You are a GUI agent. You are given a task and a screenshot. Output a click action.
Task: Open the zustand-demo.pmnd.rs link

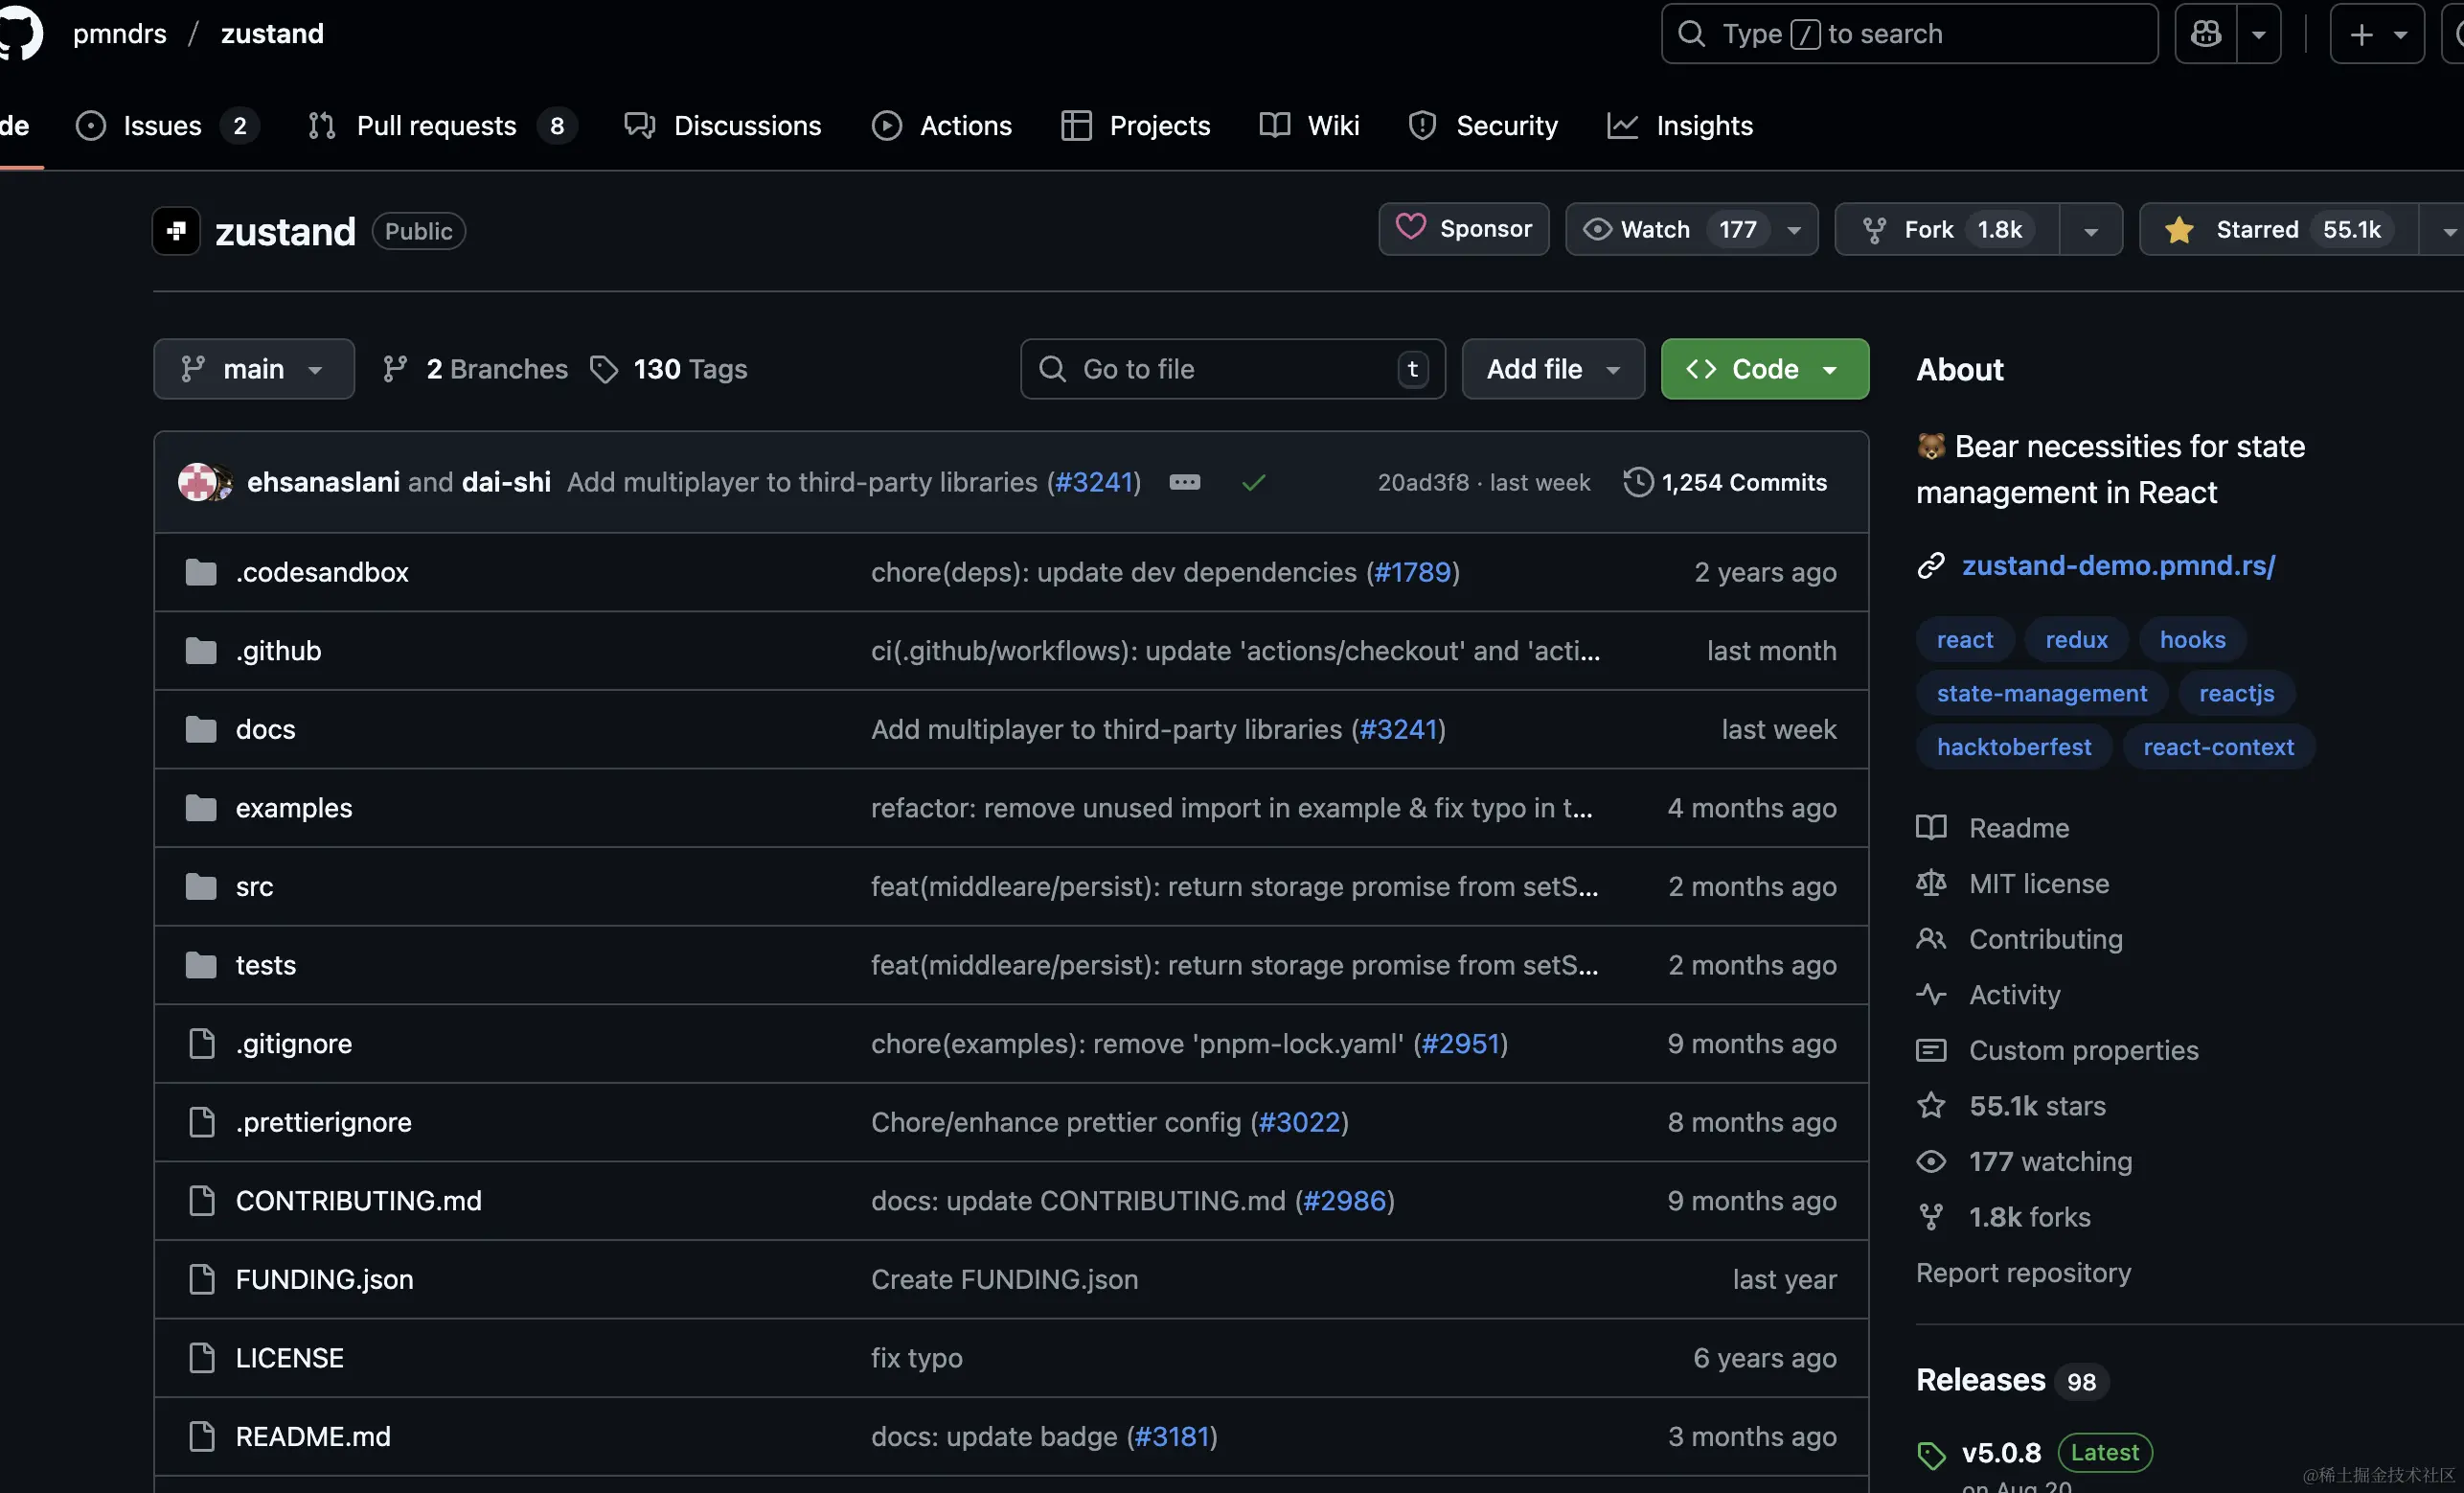[x=2117, y=566]
